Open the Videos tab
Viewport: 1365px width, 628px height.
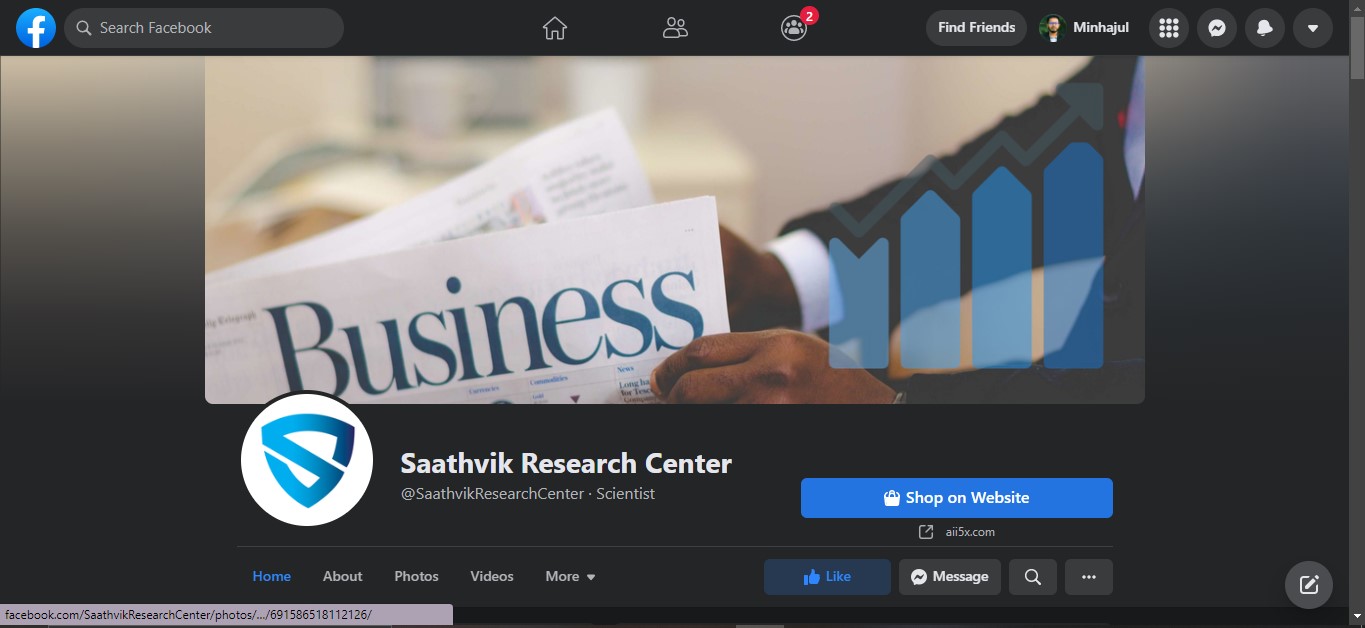click(492, 577)
